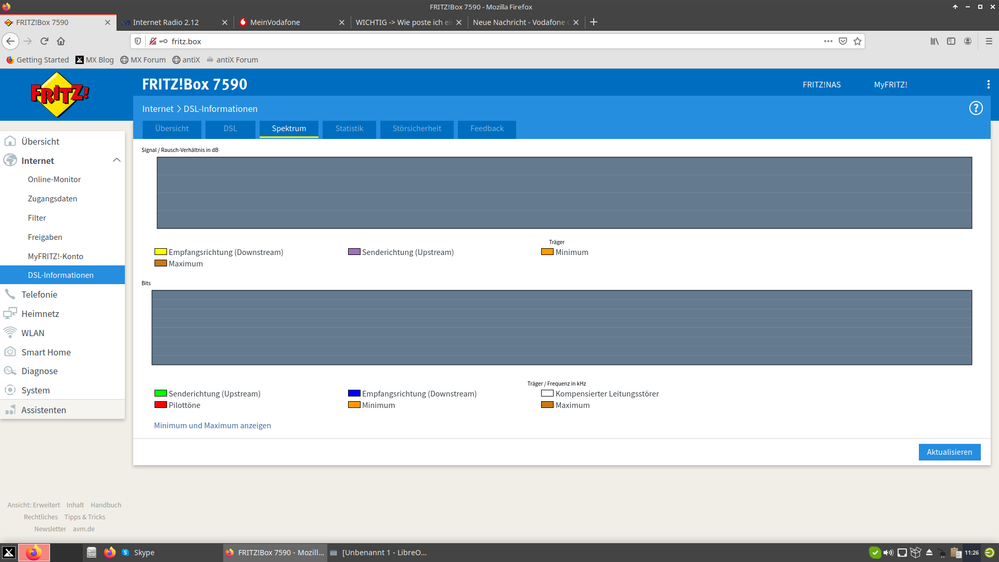Bookmark this page with the star icon
The width and height of the screenshot is (999, 562).
point(858,41)
